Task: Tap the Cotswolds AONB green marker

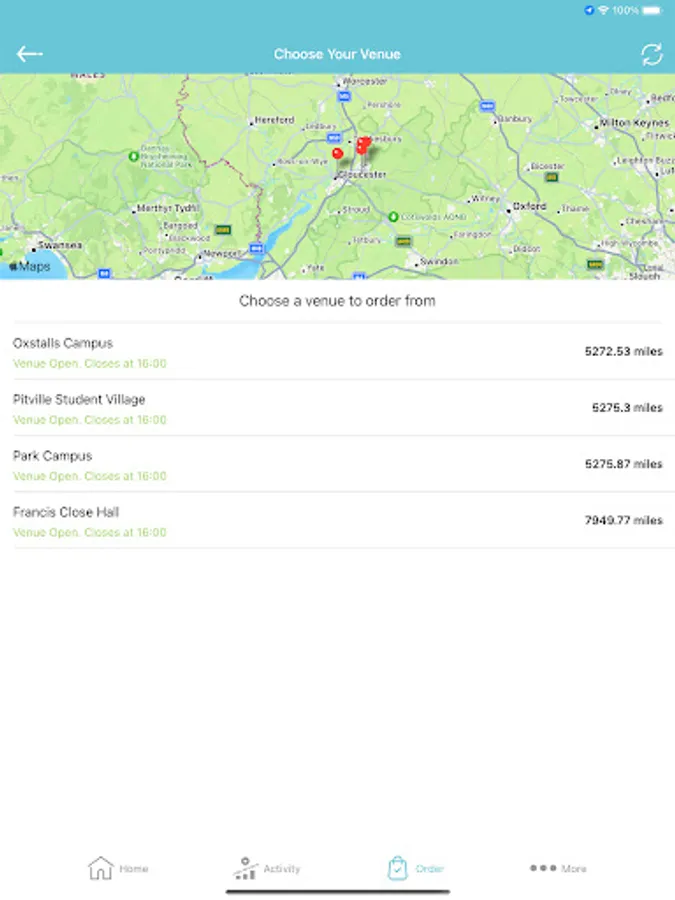Action: 393,217
